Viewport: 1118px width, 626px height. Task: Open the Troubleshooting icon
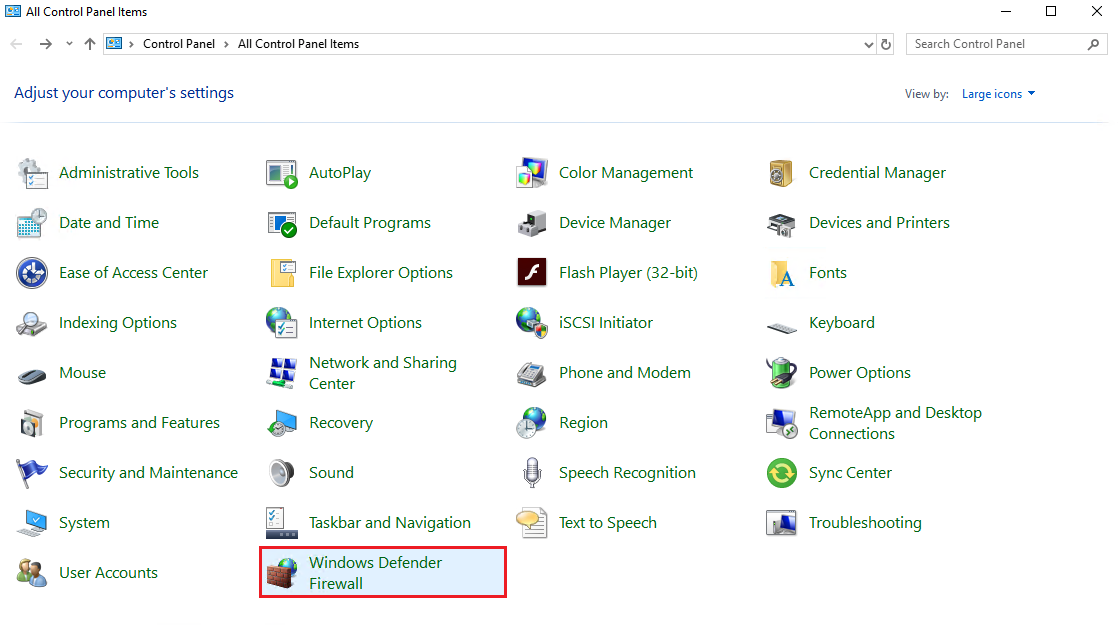tap(781, 523)
